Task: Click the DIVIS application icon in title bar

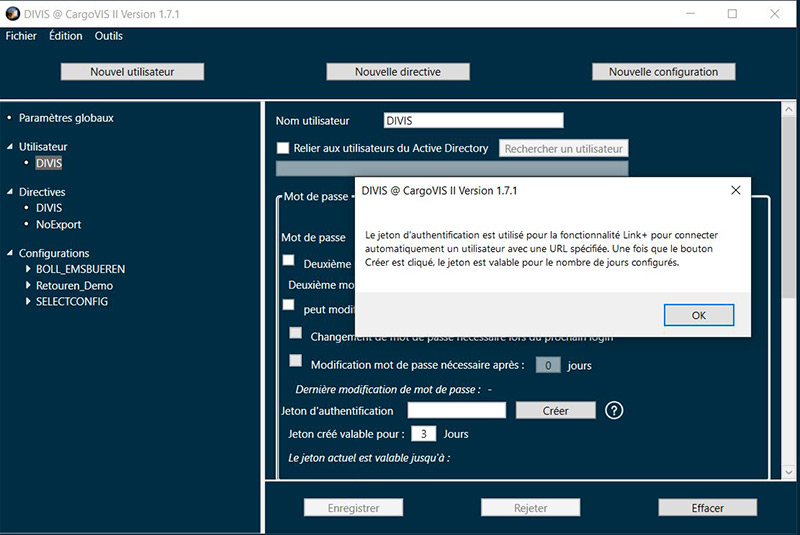Action: (x=13, y=14)
